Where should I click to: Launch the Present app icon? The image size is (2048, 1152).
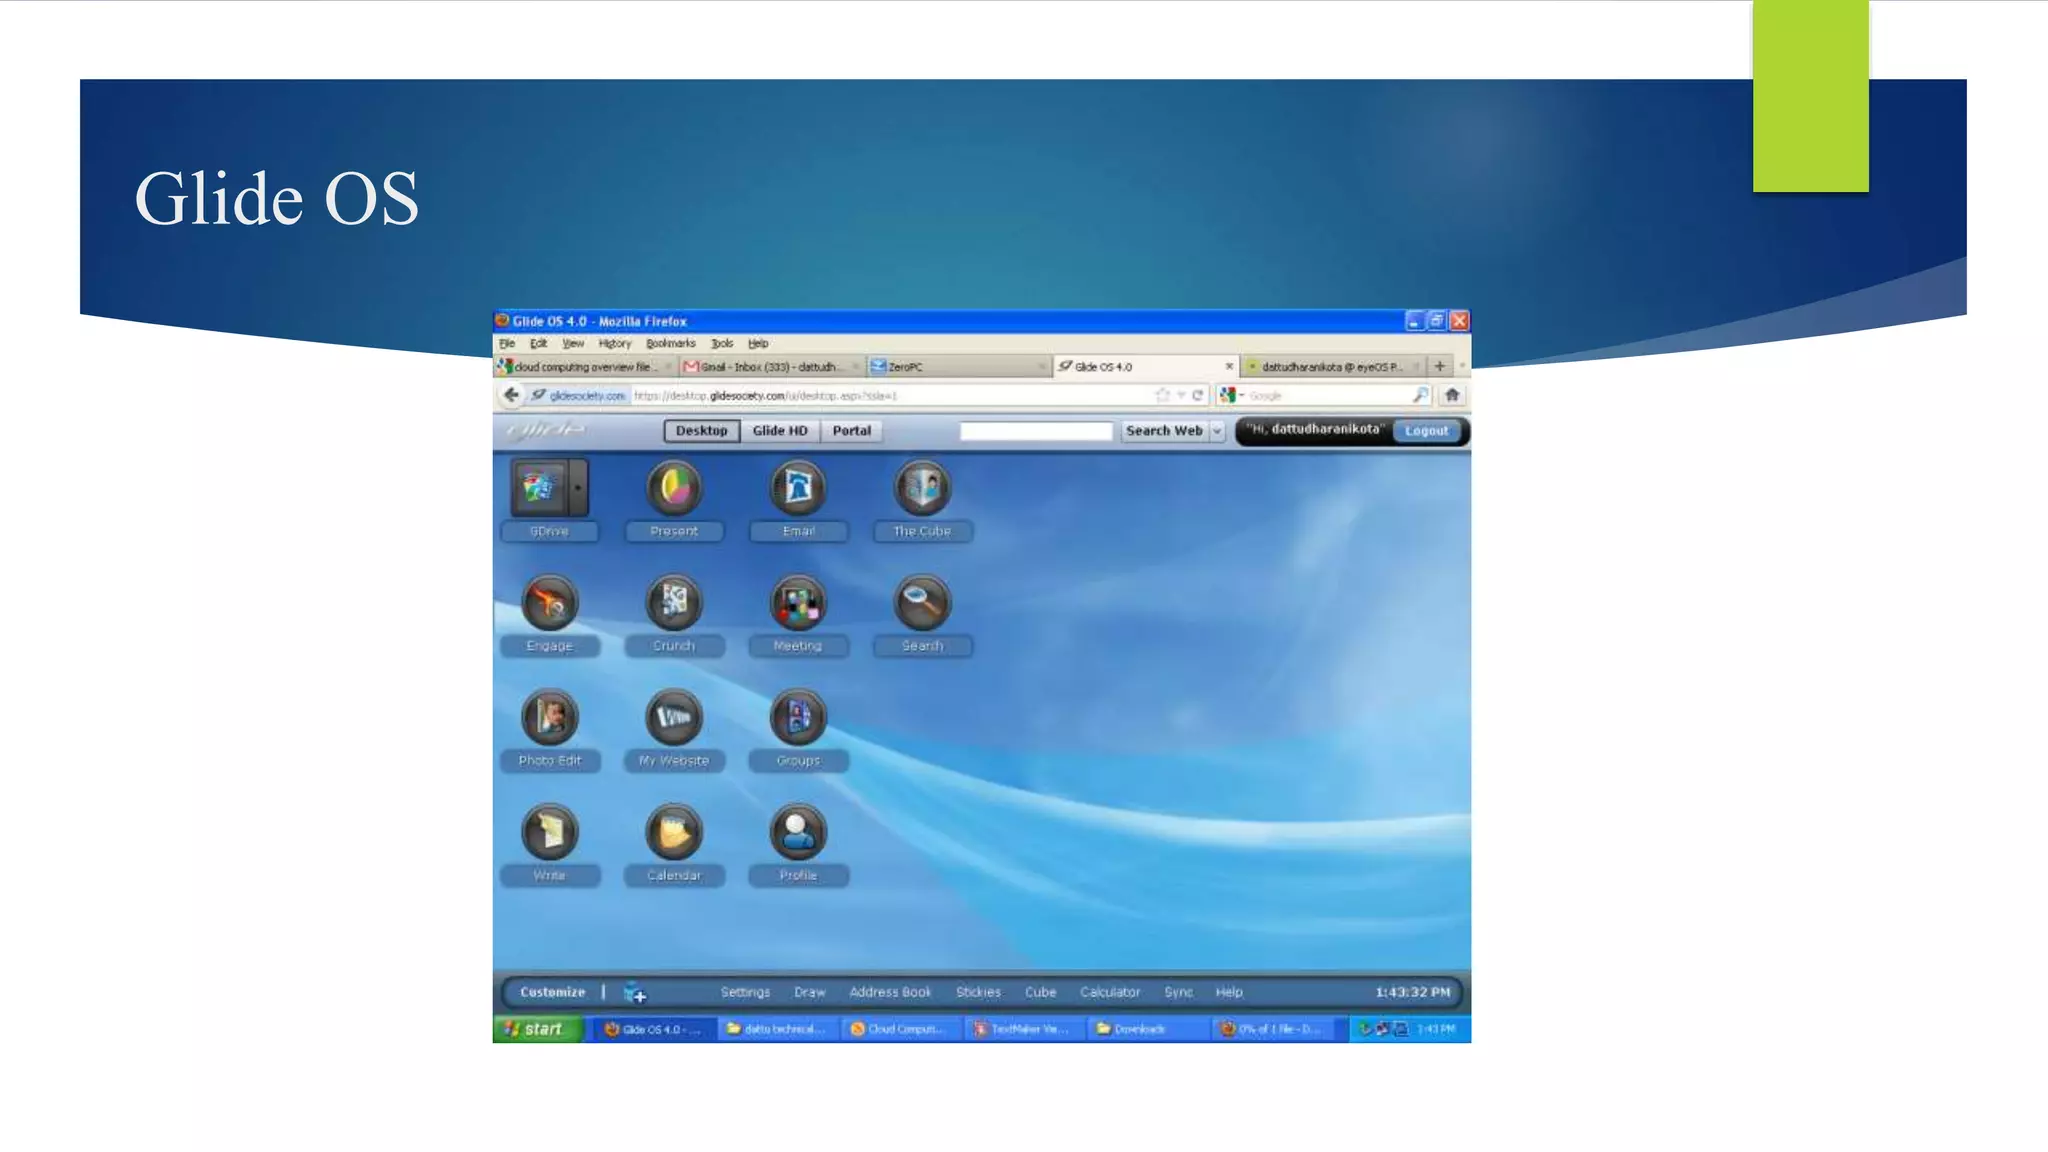674,488
